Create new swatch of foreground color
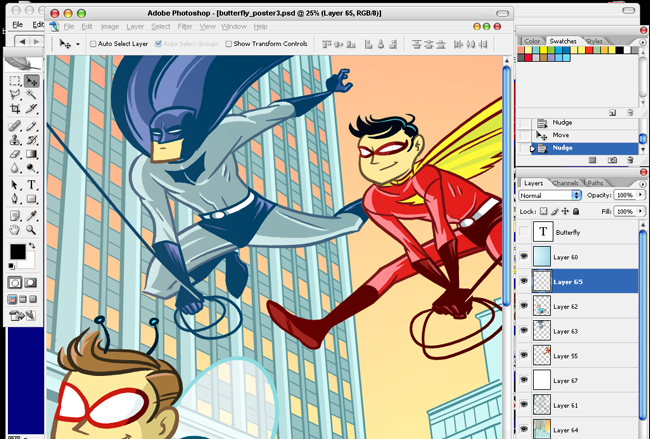Viewport: 650px width, 439px height. pos(612,113)
